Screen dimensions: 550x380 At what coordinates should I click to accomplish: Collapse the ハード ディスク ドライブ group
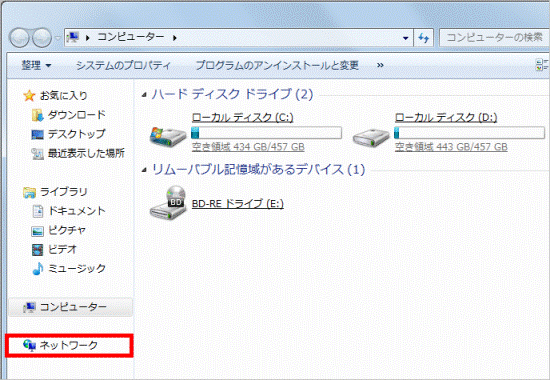click(144, 95)
